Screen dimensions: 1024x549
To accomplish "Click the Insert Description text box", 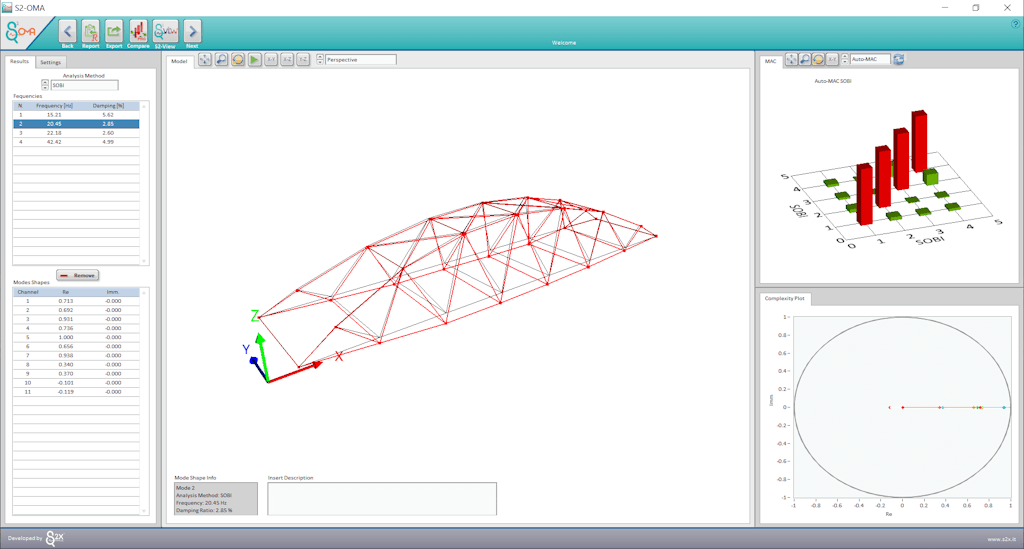I will click(382, 499).
